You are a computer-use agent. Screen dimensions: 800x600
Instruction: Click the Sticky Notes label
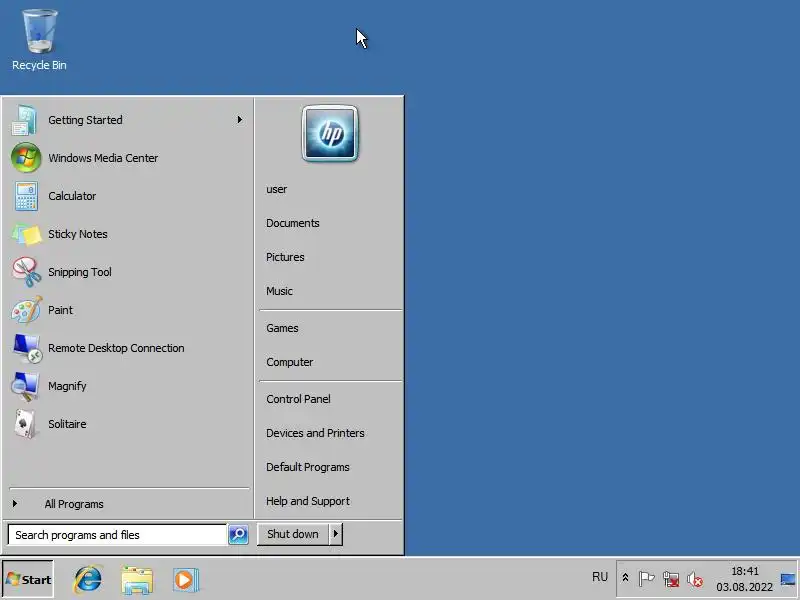78,234
